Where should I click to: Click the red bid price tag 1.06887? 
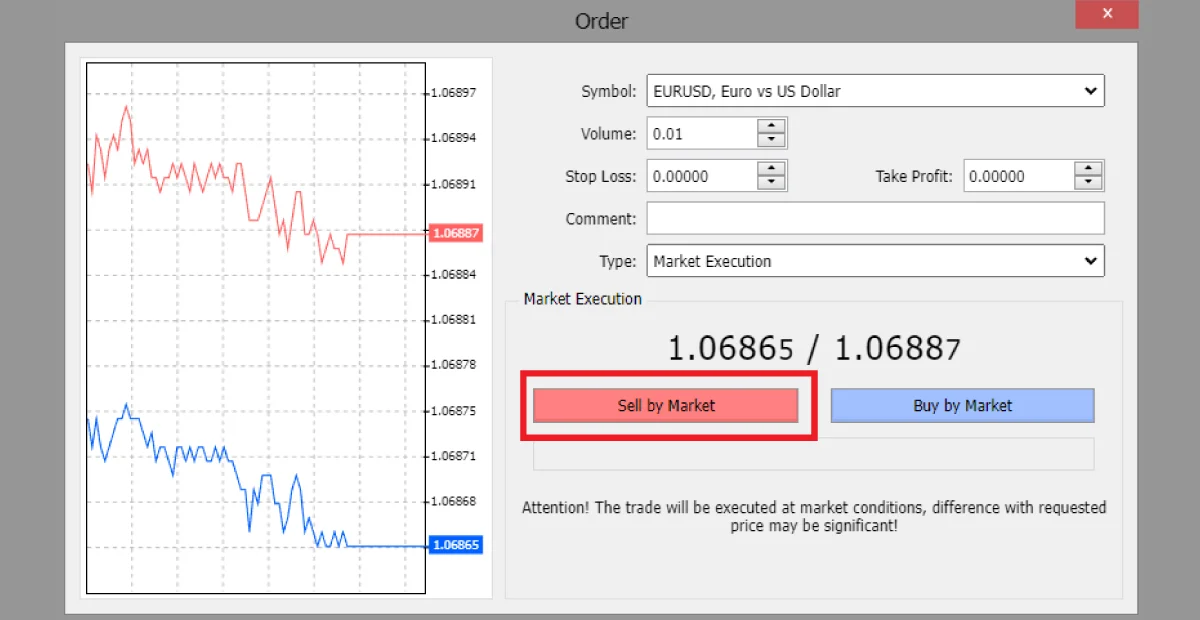pos(455,233)
